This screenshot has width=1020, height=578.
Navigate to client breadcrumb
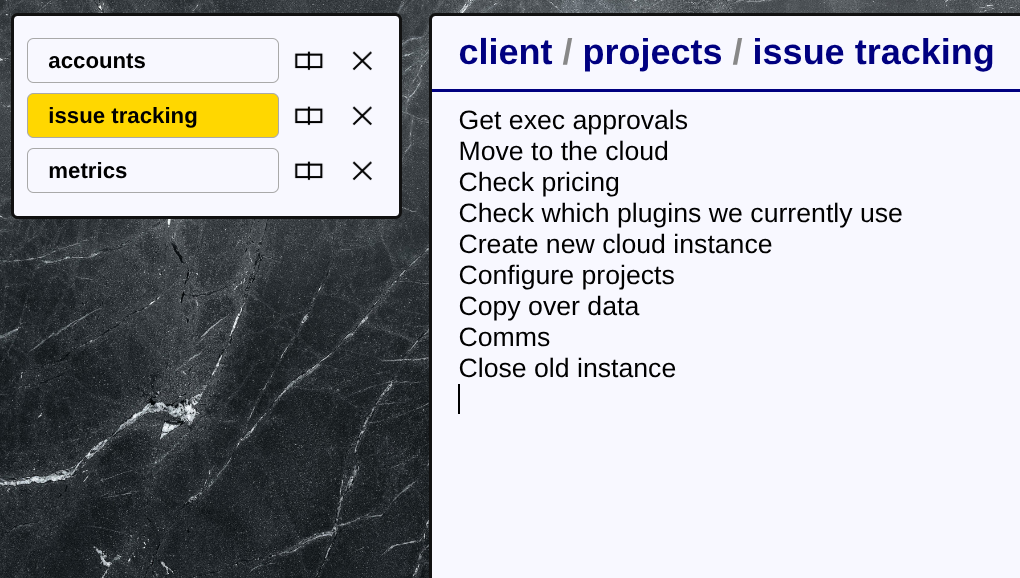click(x=505, y=52)
